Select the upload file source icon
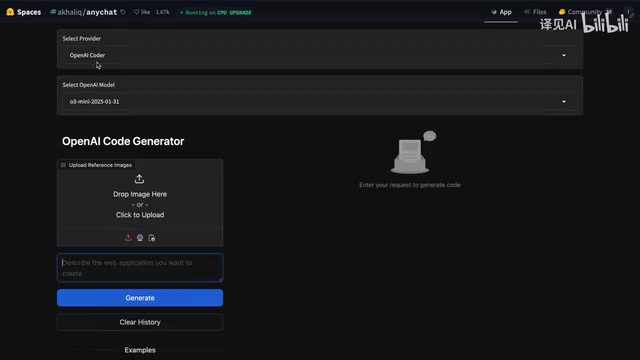640x360 pixels. click(x=128, y=238)
